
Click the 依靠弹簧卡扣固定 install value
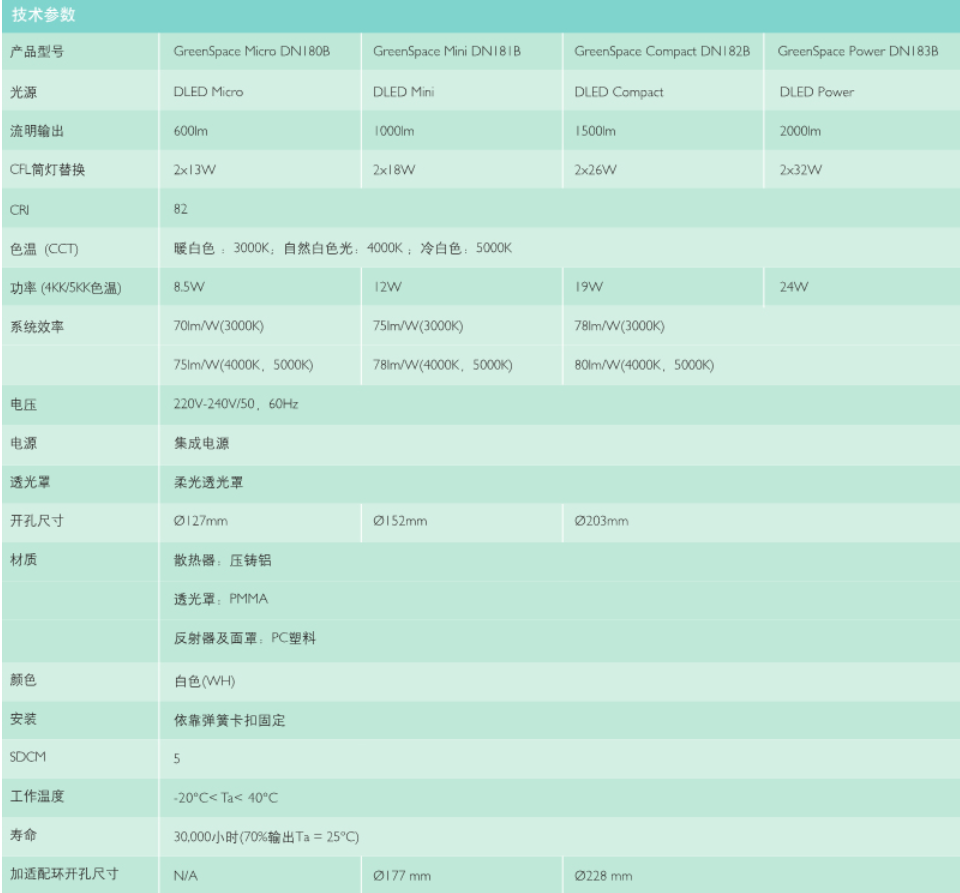point(230,720)
